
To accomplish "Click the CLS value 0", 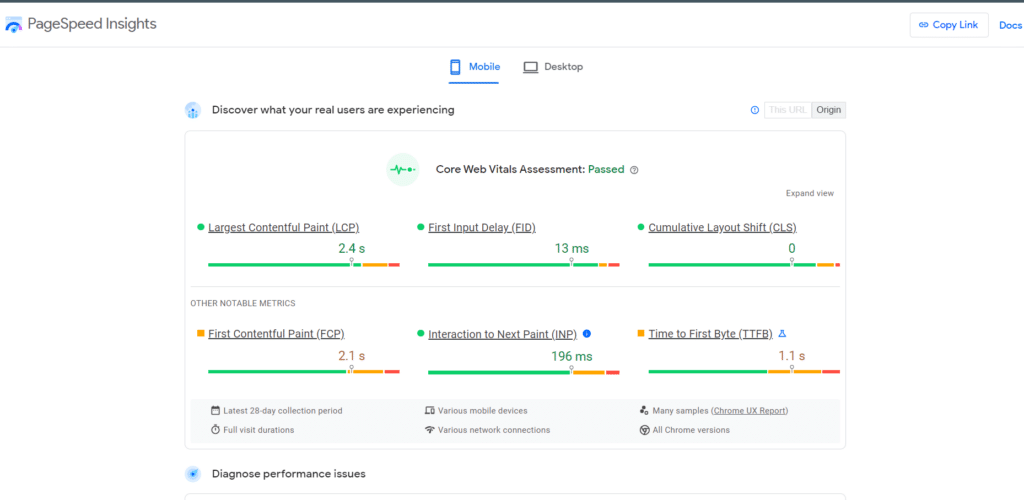I will coord(792,248).
